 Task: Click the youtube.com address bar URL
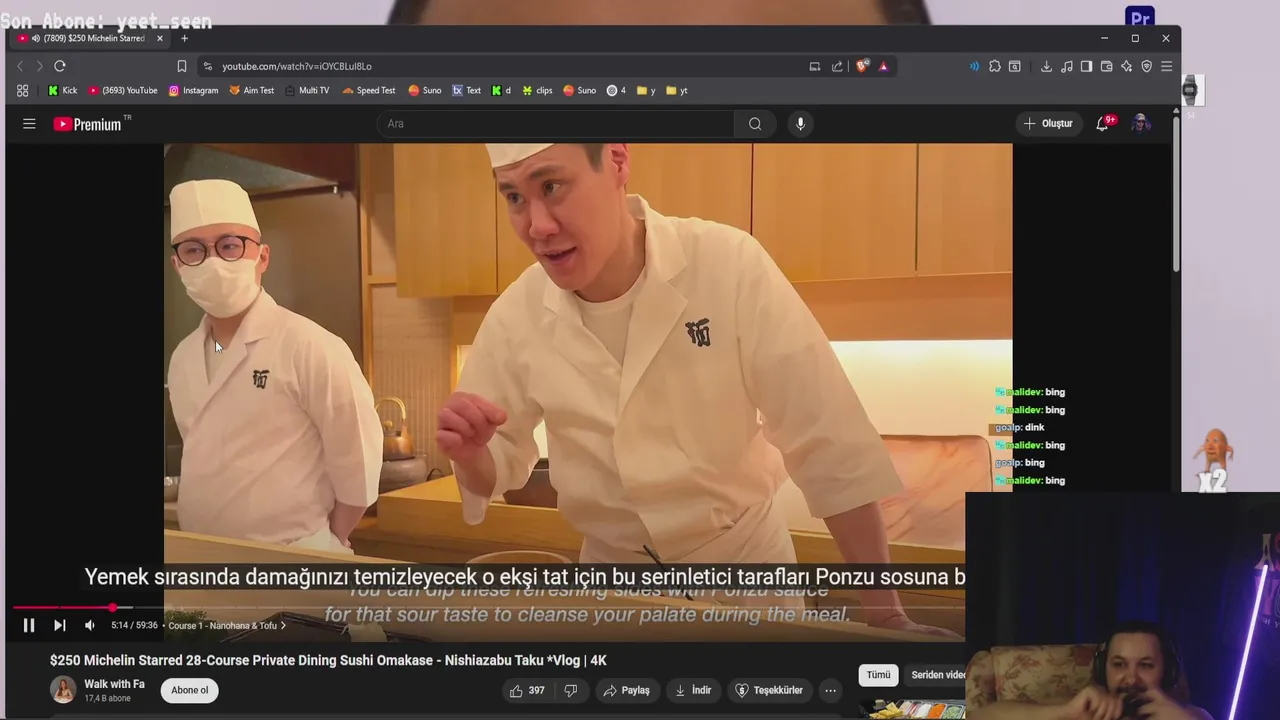pyautogui.click(x=297, y=66)
